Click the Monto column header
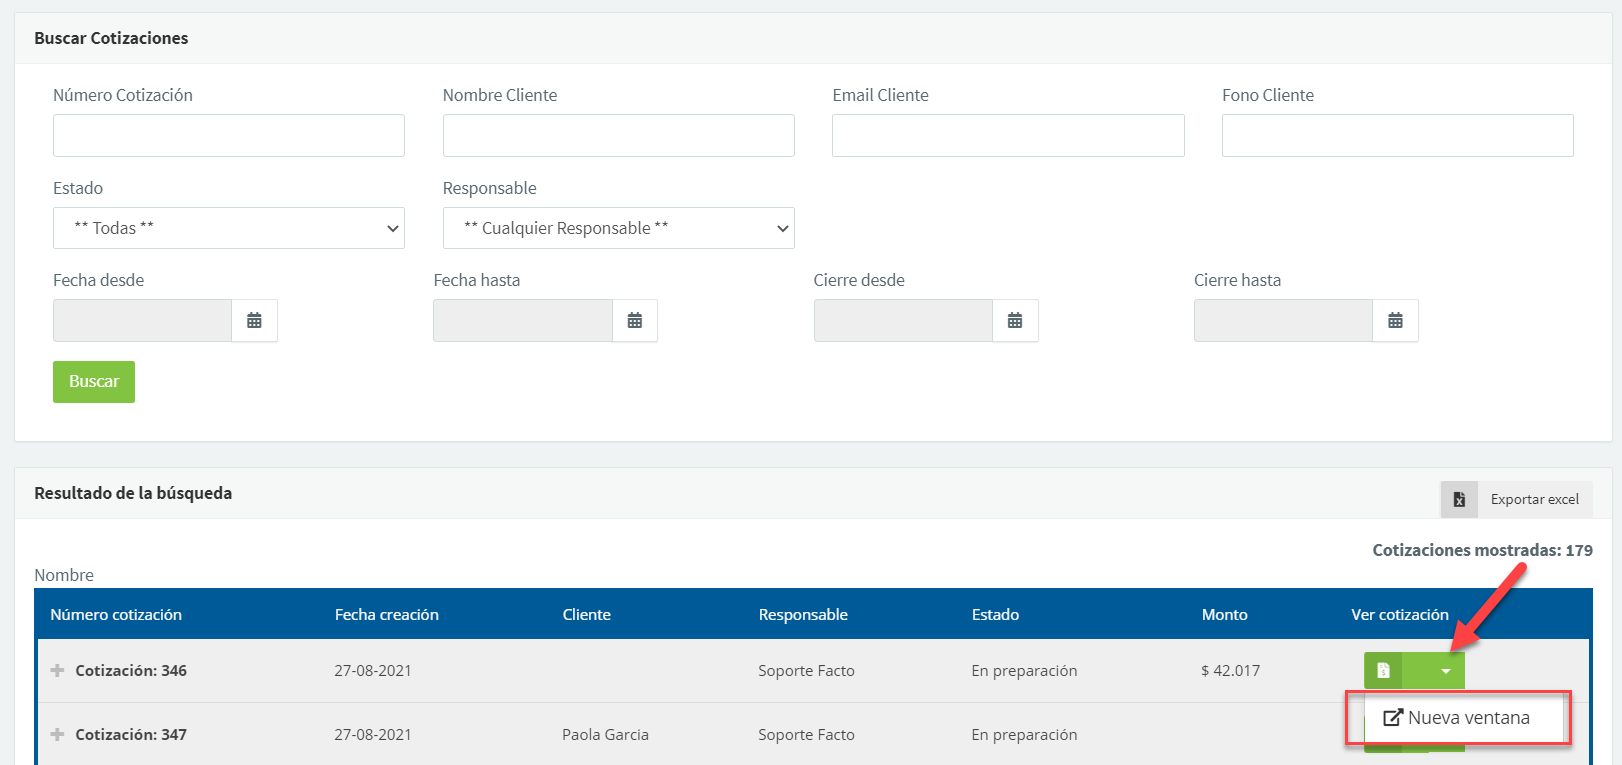The height and width of the screenshot is (765, 1622). point(1224,615)
